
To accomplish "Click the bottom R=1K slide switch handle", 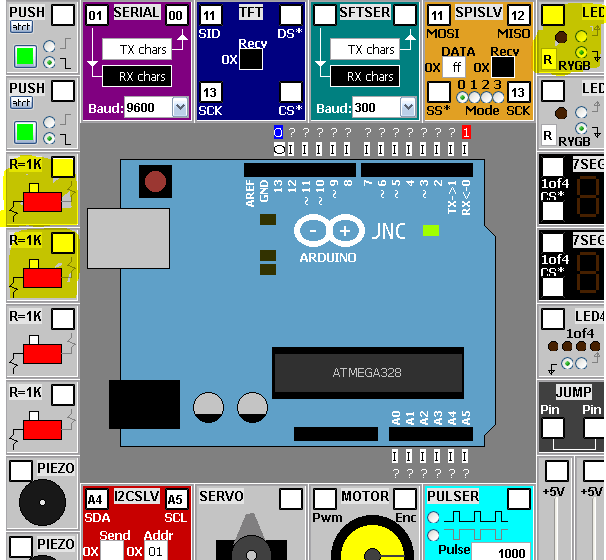I will [34, 416].
